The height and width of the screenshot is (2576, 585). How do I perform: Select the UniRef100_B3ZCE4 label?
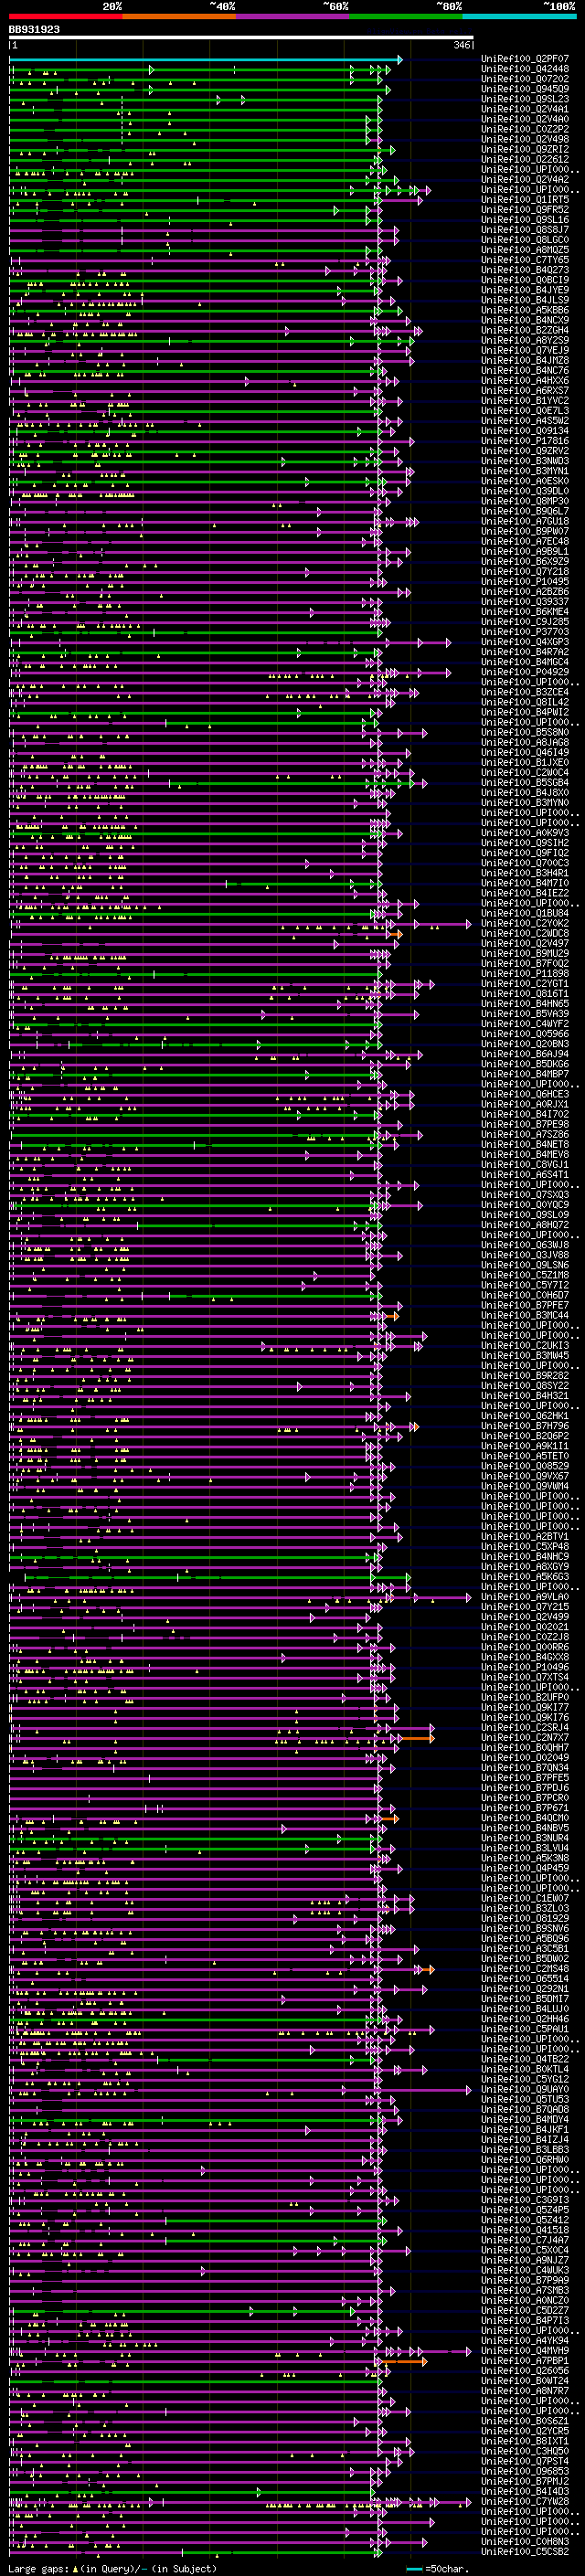click(525, 692)
